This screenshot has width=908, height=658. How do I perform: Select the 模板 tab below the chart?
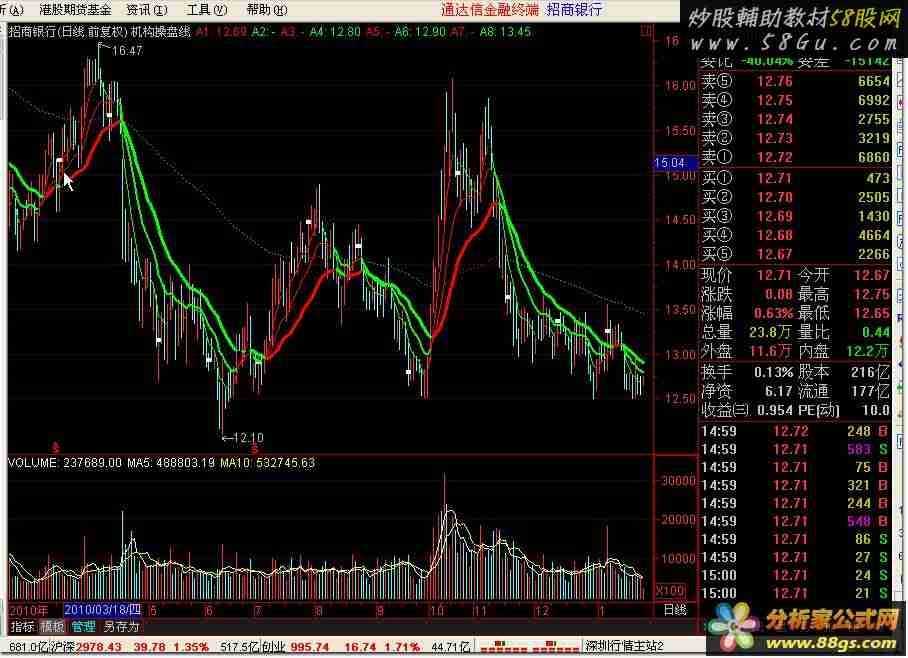(53, 627)
